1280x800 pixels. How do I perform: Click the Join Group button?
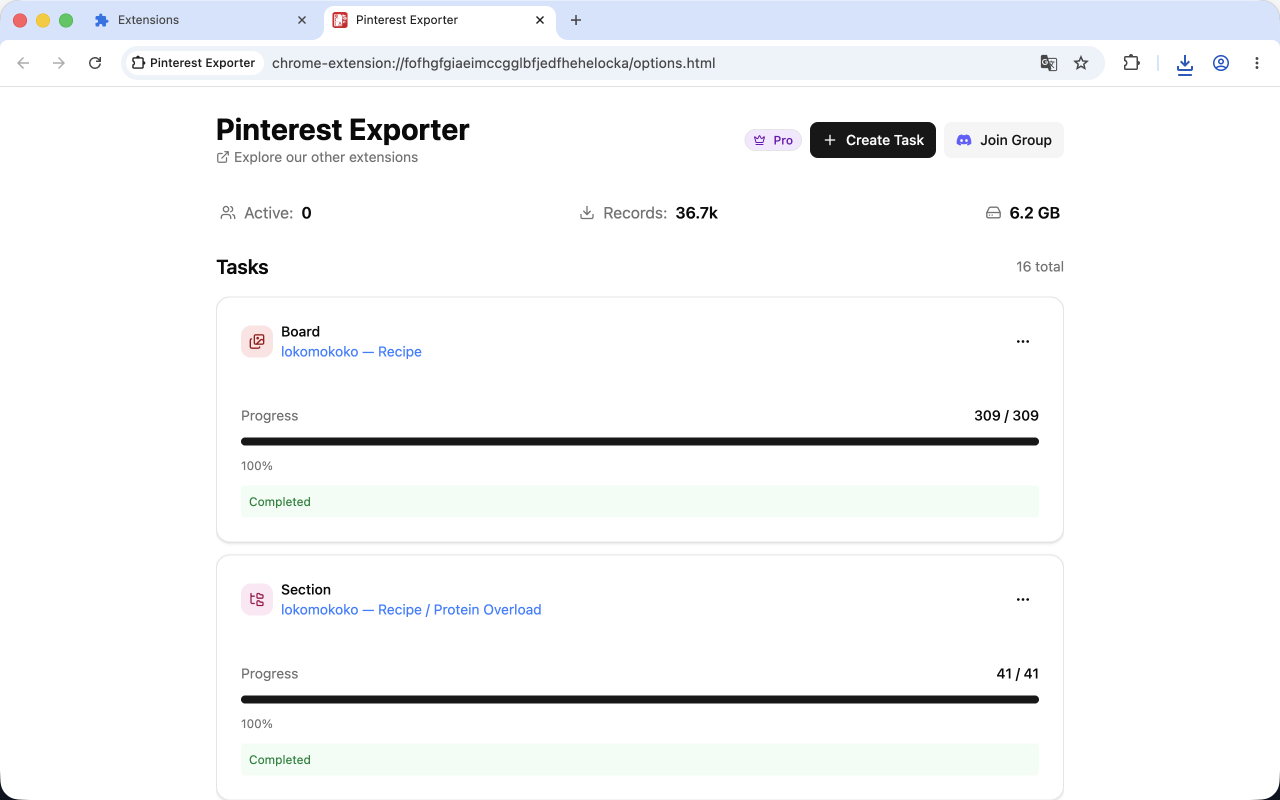coord(1004,140)
